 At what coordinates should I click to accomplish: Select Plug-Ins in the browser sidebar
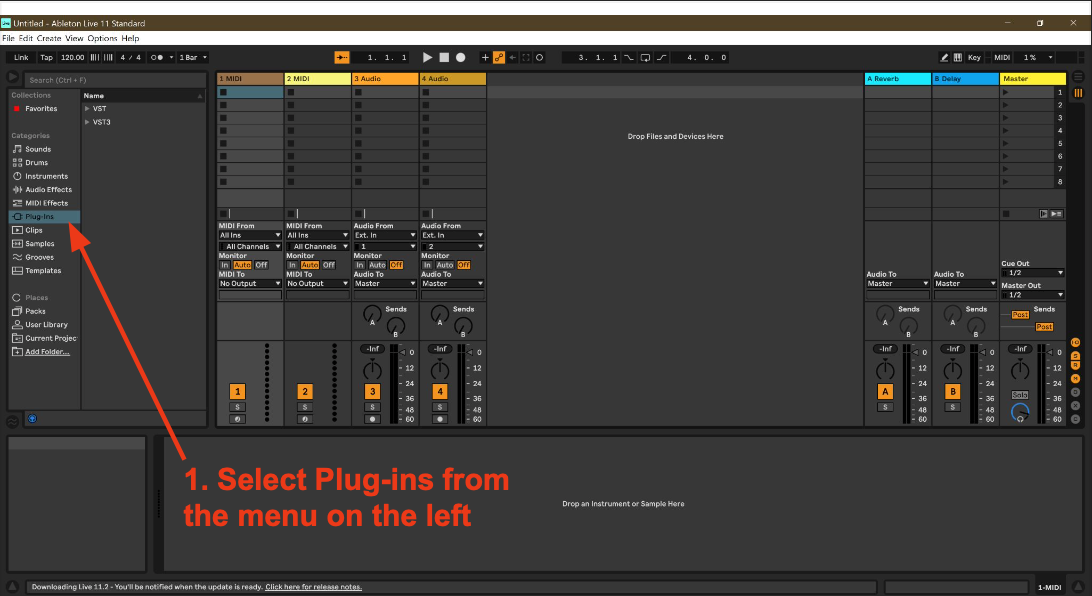40,216
